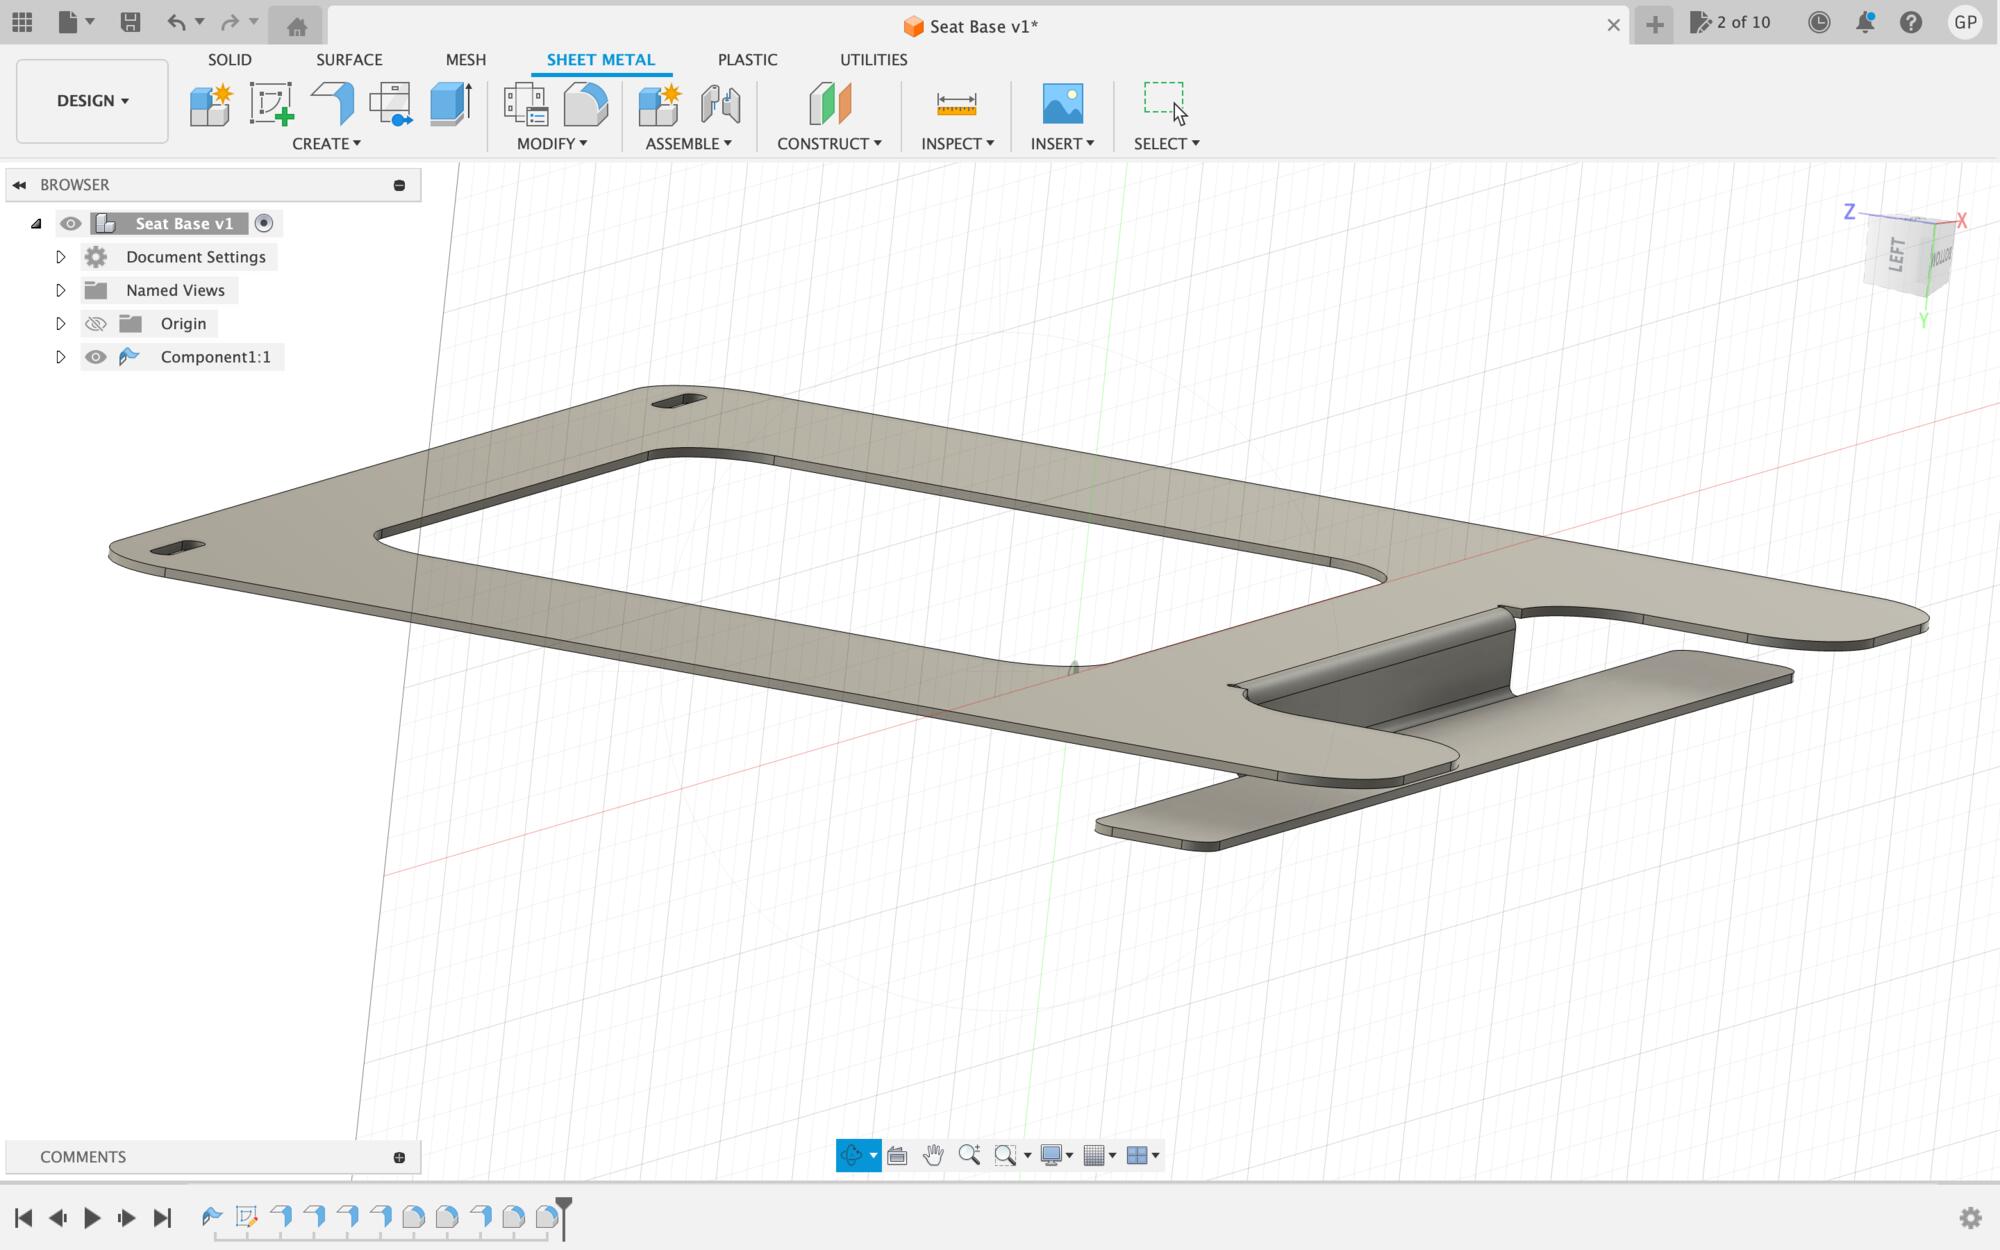
Task: Open timeline settings gear
Action: pos(1971,1218)
